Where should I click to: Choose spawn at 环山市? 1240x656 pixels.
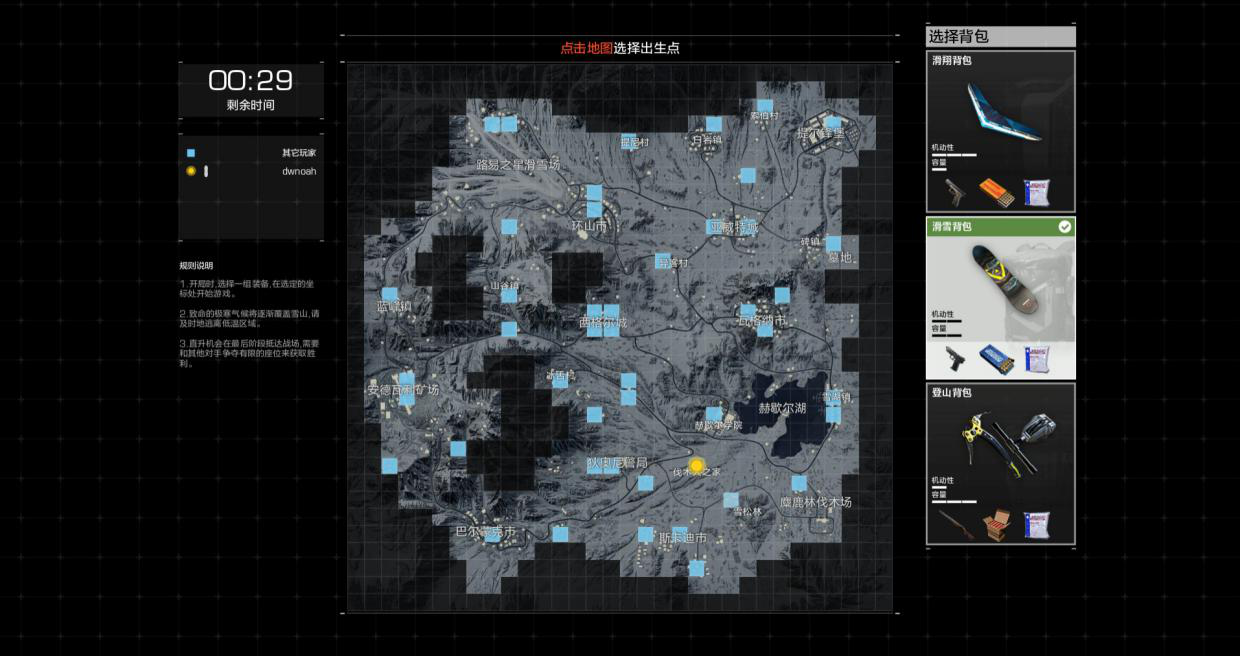pos(589,226)
